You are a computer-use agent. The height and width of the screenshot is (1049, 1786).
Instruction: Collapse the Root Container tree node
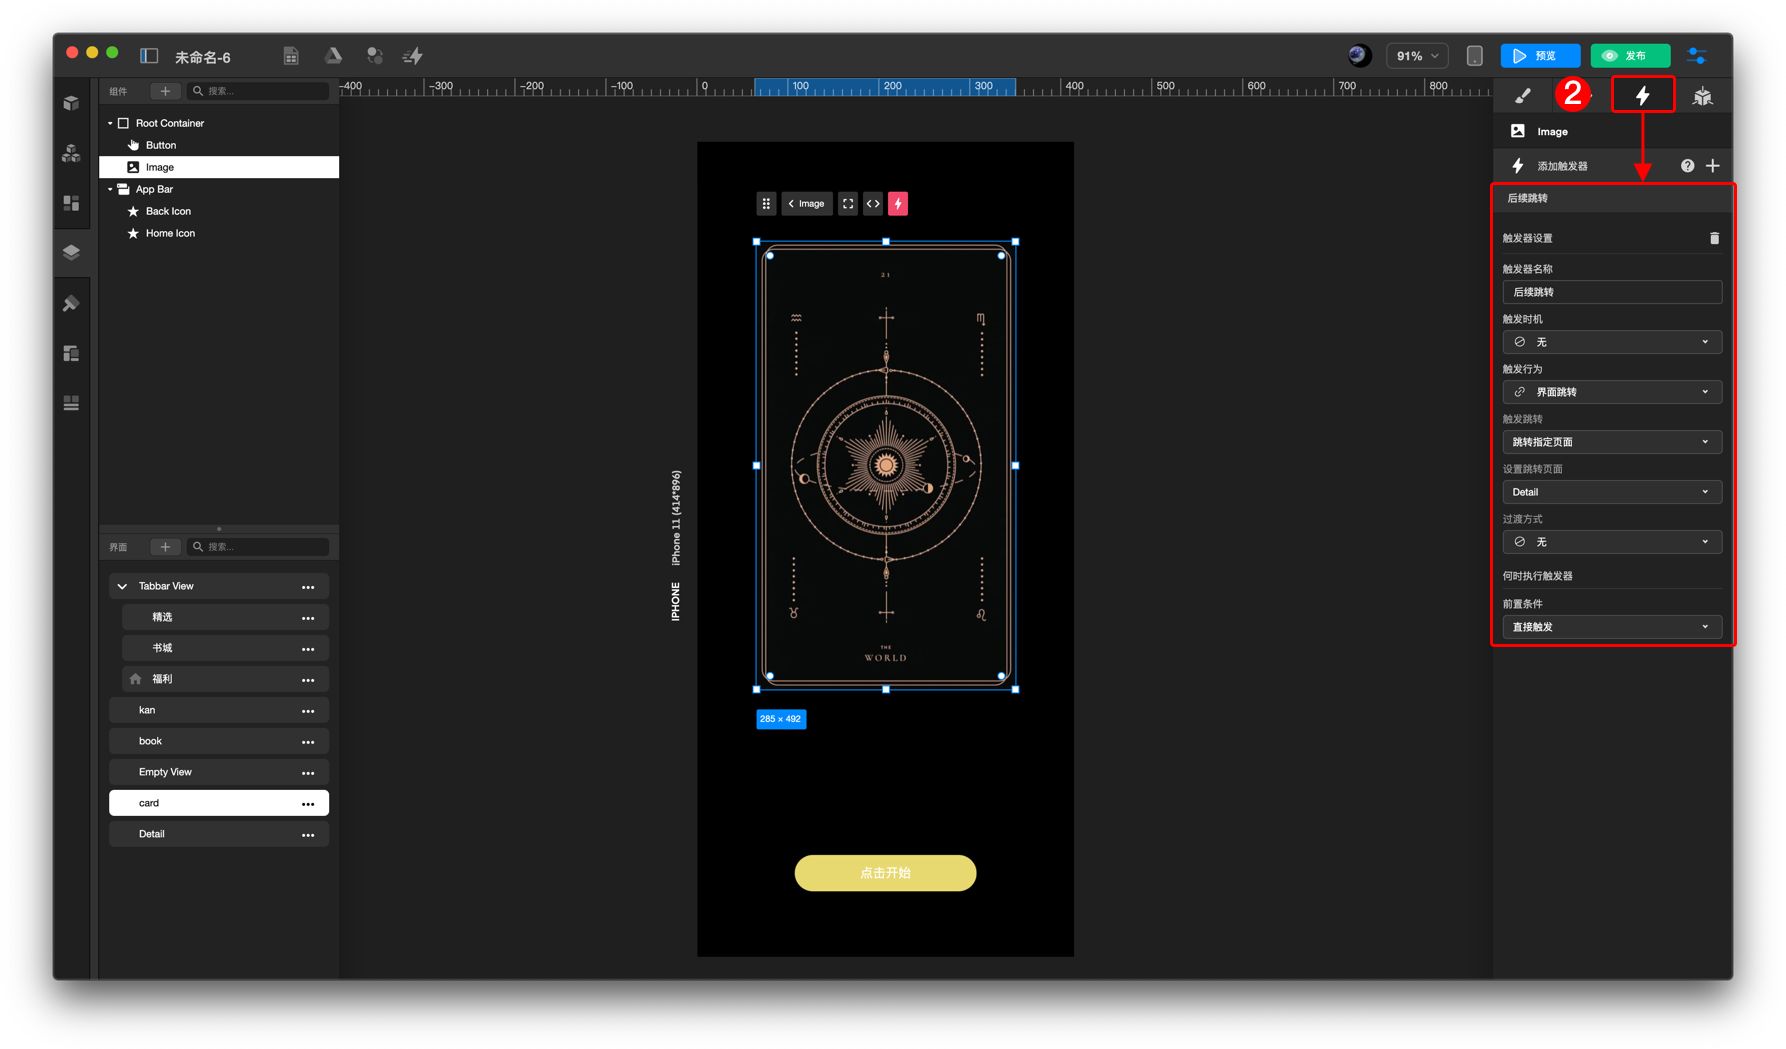(x=110, y=123)
